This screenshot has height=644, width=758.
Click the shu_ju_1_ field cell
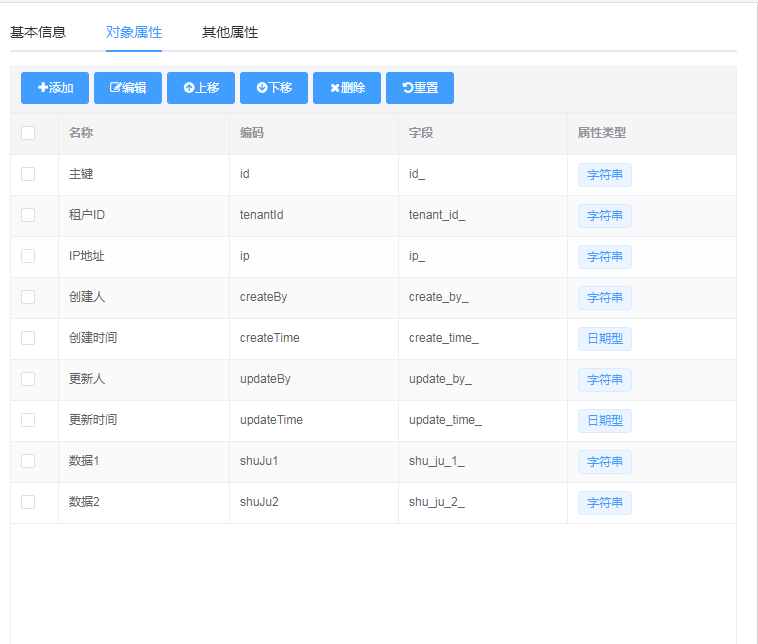[x=436, y=461]
